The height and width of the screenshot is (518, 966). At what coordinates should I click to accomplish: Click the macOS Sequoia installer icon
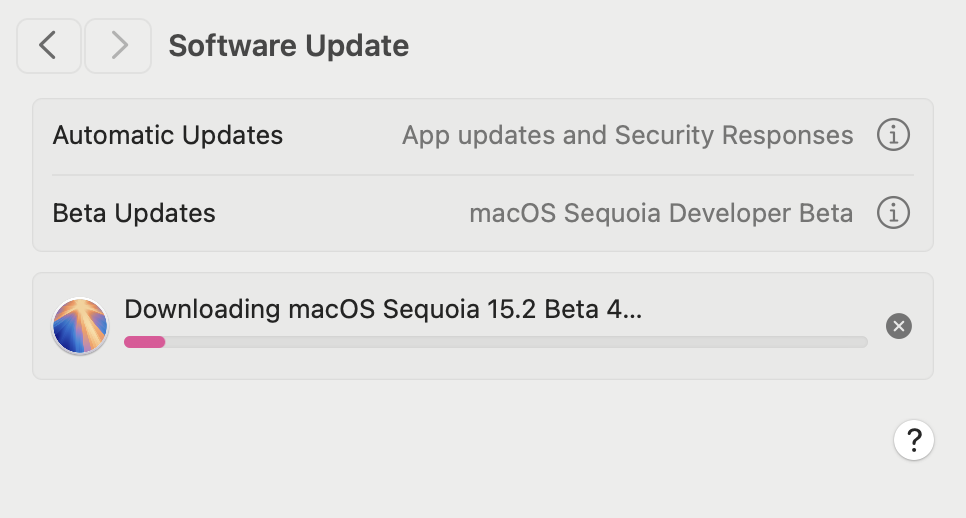click(80, 326)
